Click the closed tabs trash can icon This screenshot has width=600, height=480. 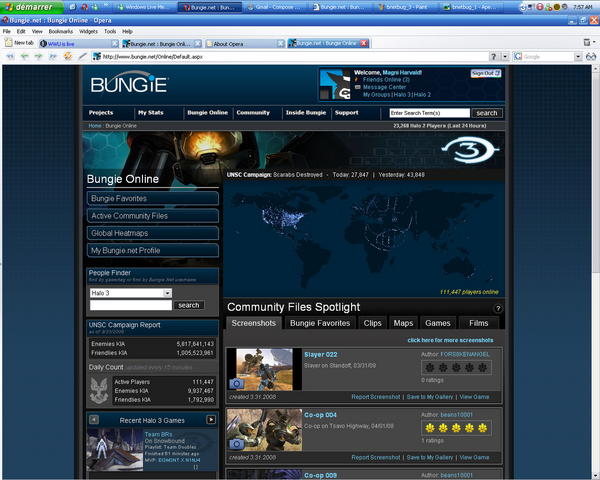click(x=587, y=42)
